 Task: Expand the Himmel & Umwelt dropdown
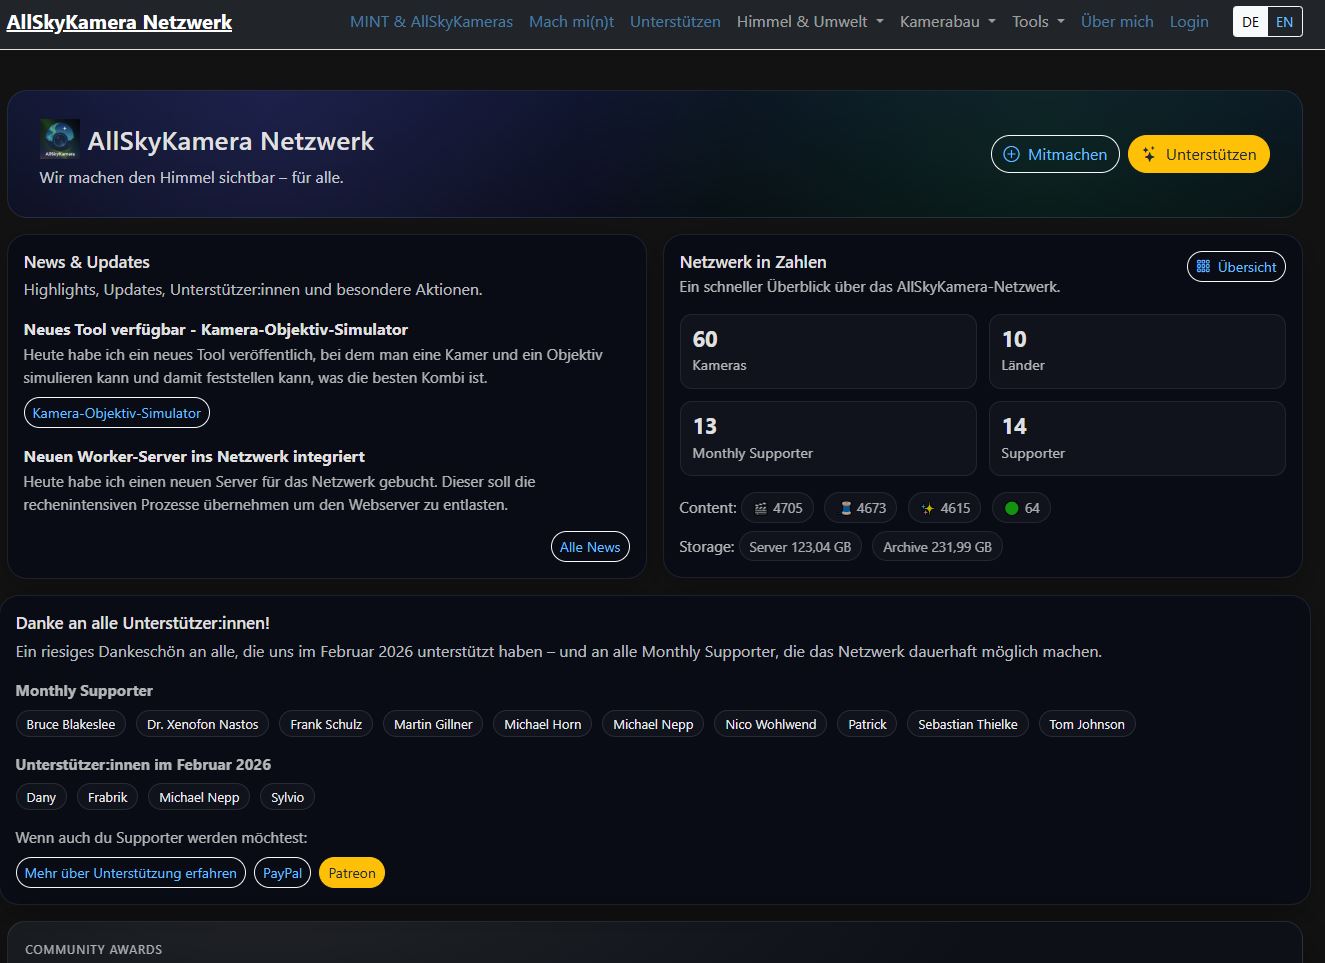click(810, 22)
